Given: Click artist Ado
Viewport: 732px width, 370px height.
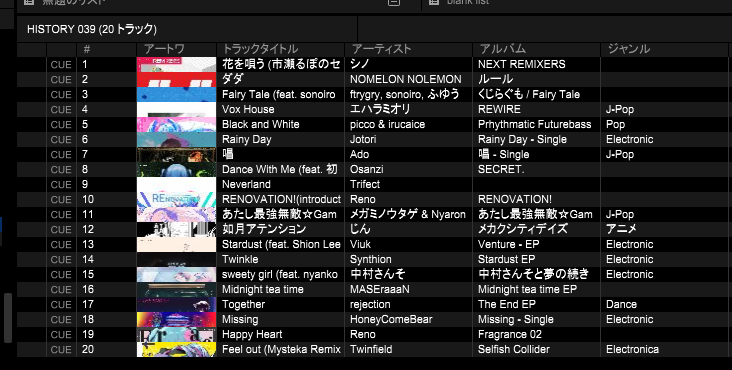Looking at the screenshot, I should [359, 154].
